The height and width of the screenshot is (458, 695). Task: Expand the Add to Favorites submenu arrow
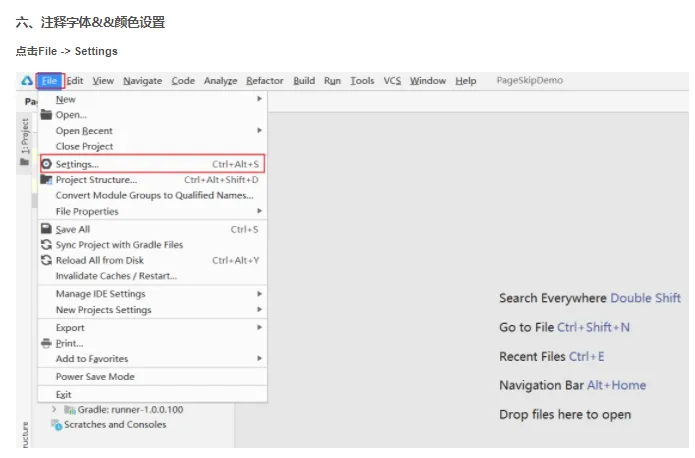click(259, 358)
